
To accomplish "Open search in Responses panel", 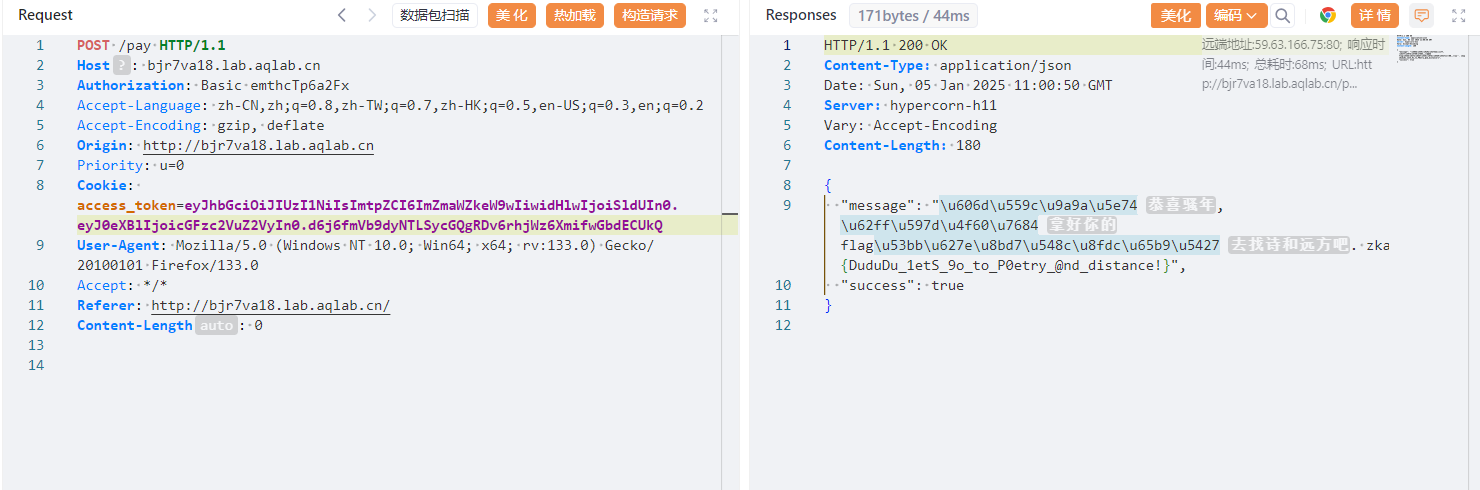I will coord(1282,15).
